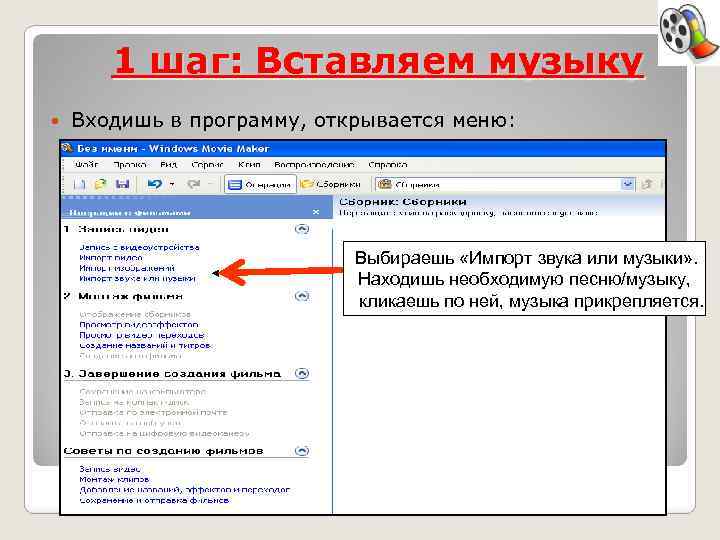Open the Файл menu

pos(86,164)
